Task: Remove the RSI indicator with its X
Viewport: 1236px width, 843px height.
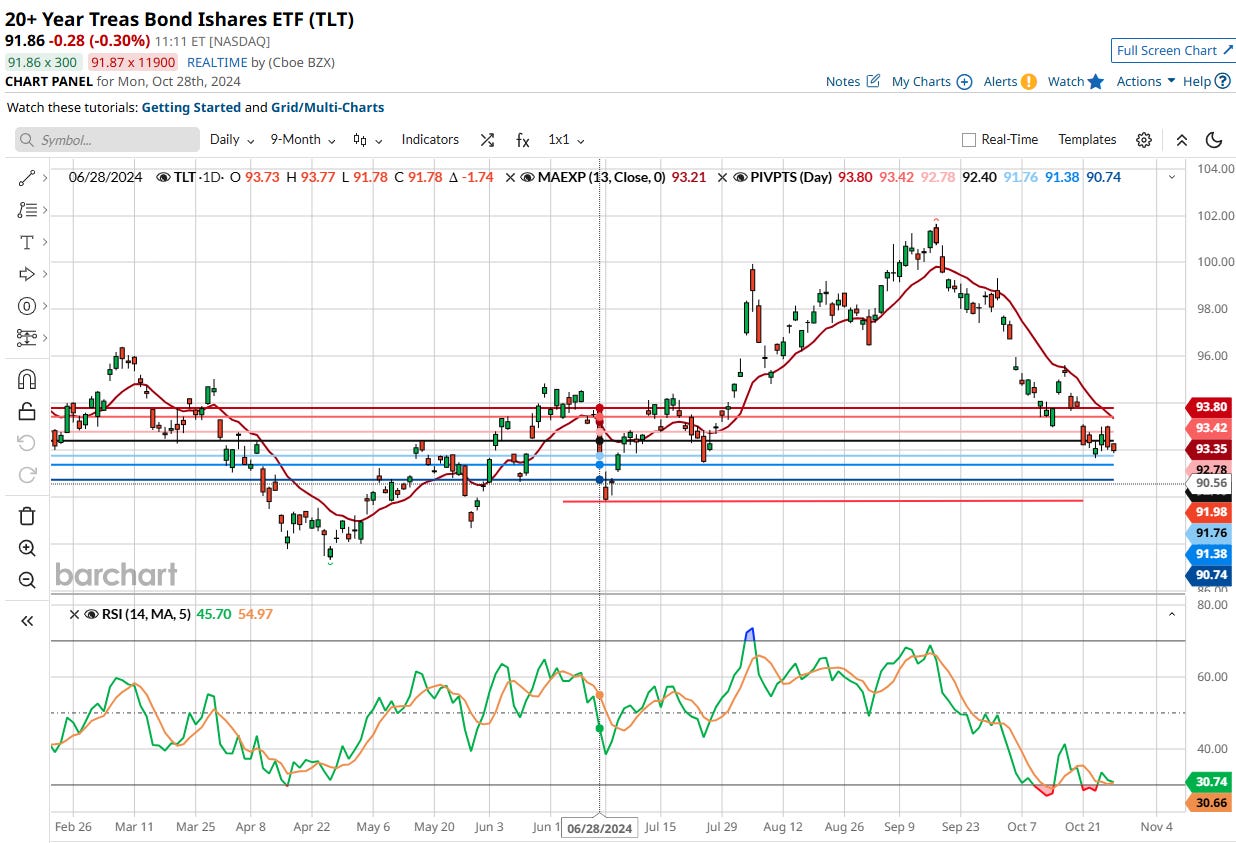Action: point(74,614)
